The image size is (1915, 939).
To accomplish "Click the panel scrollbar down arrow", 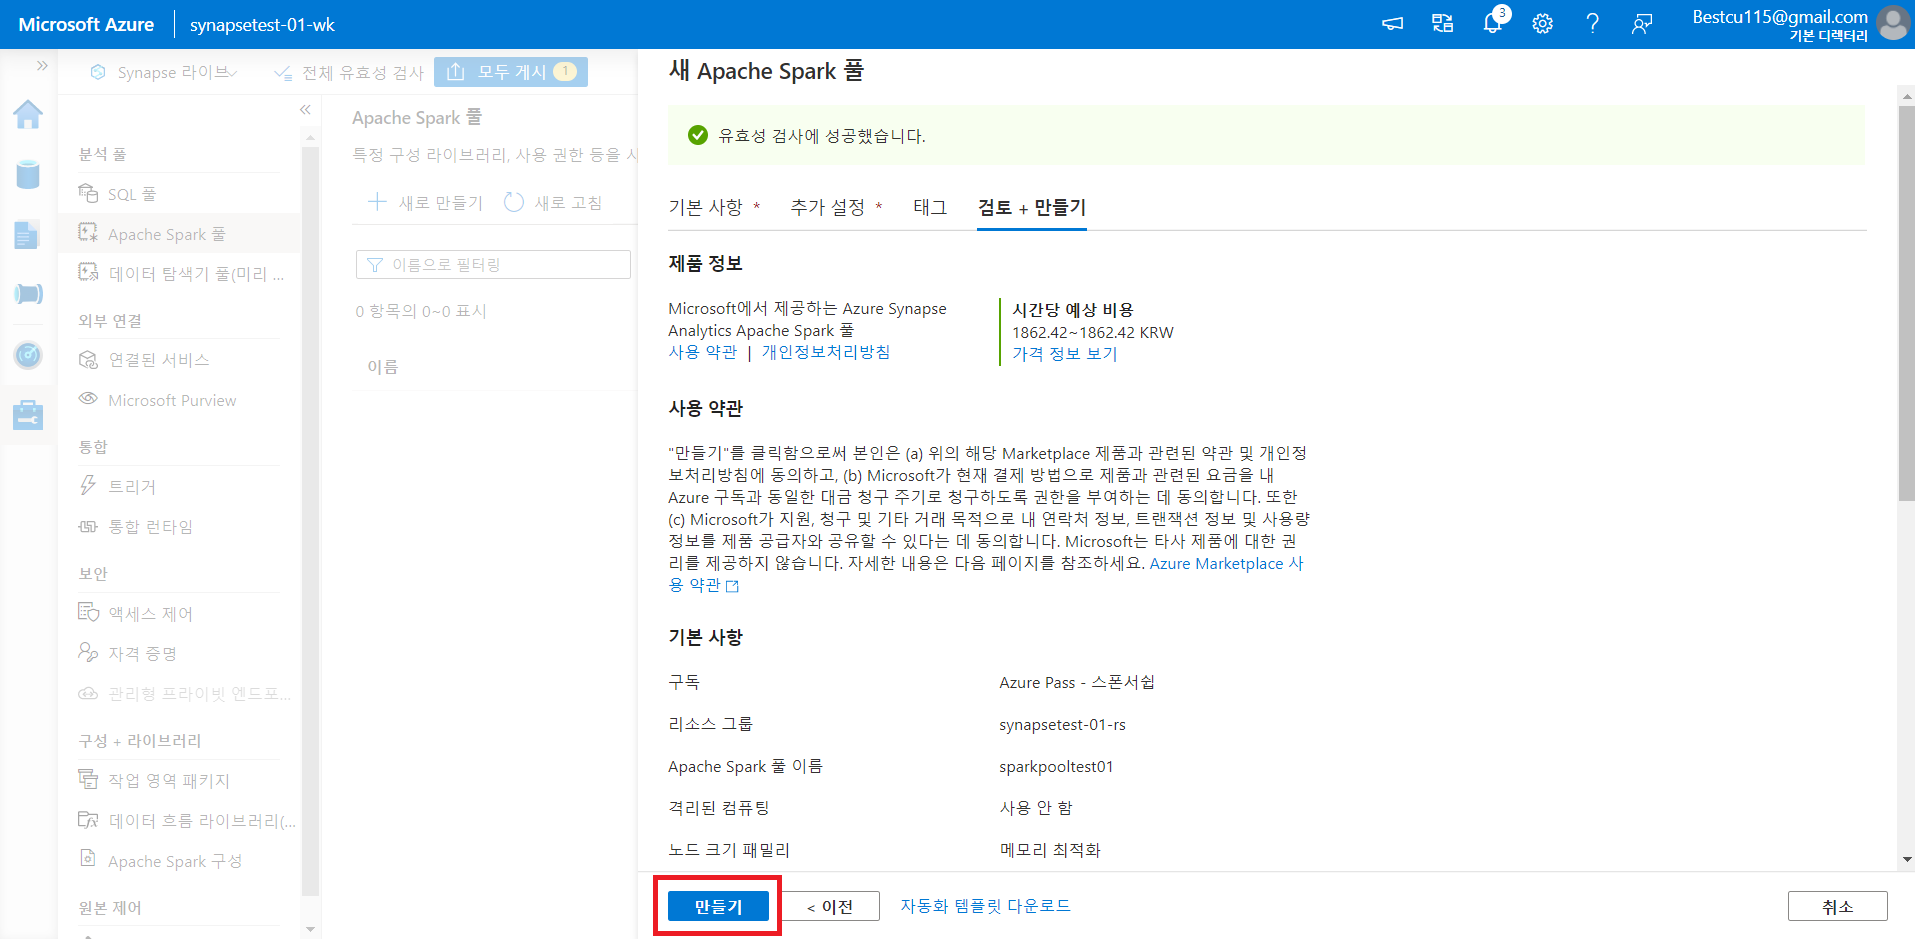I will click(x=1907, y=859).
